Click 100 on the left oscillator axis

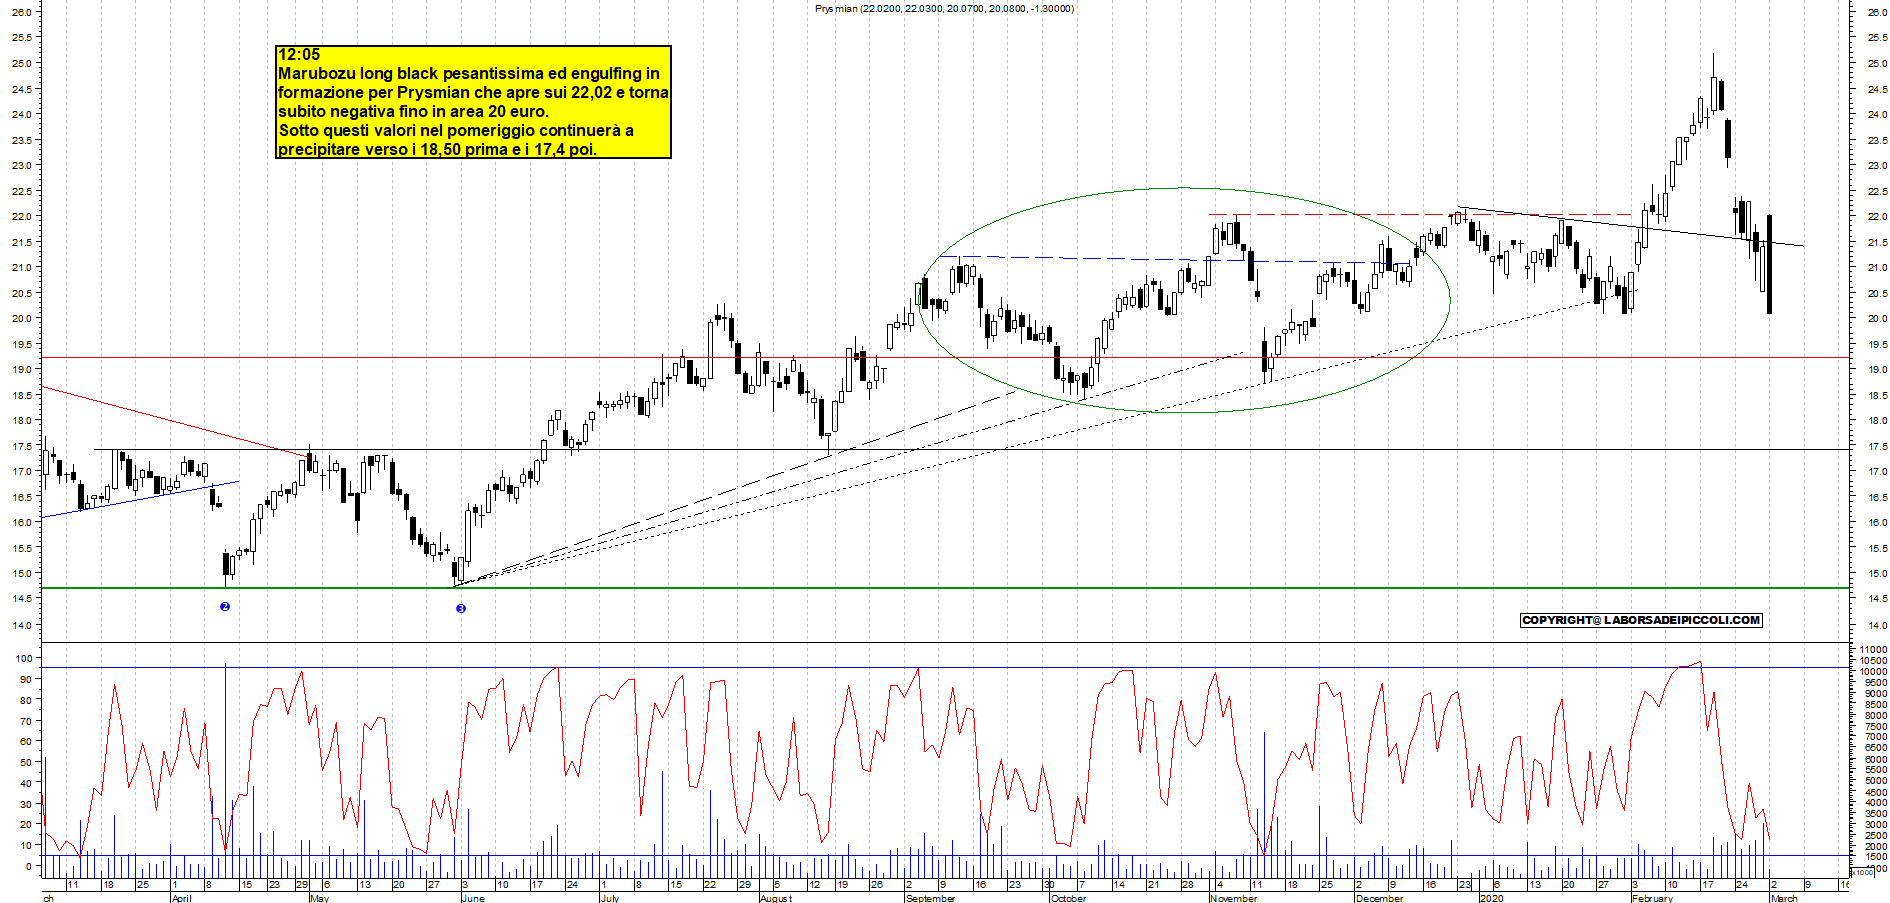[23, 658]
